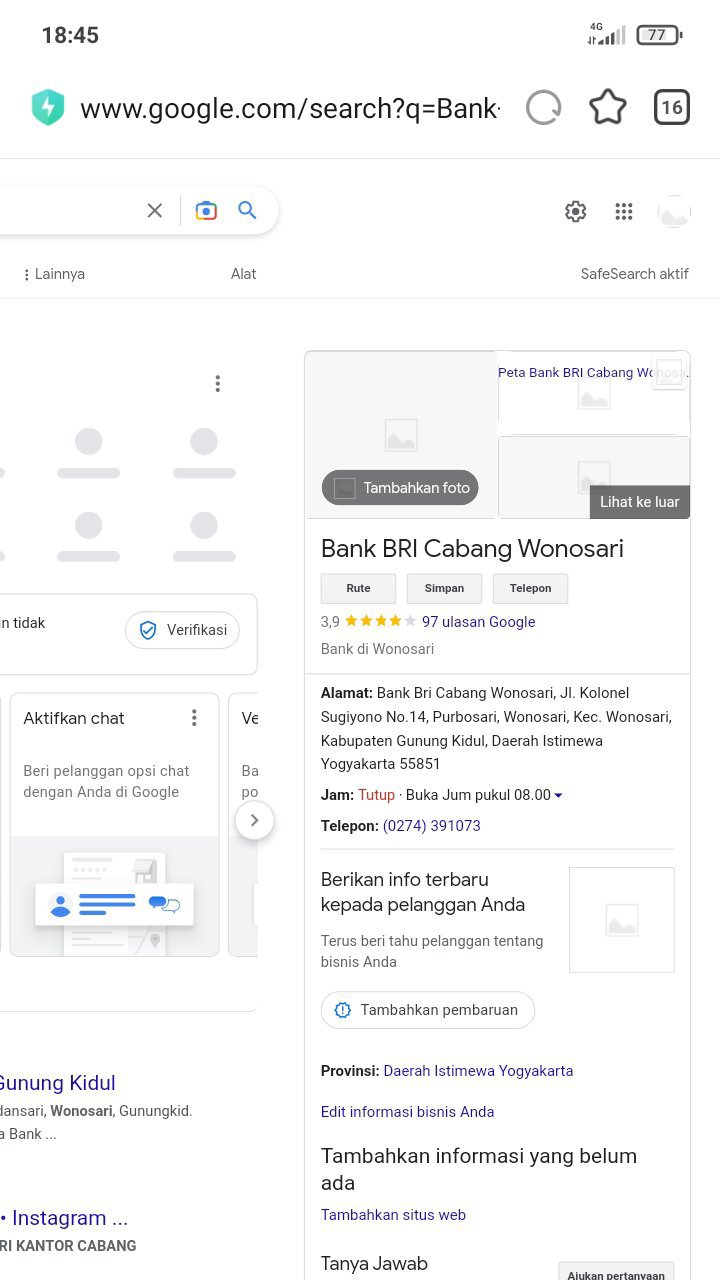Open Aktifkan chat card three-dot menu
This screenshot has width=720, height=1280.
pos(194,718)
